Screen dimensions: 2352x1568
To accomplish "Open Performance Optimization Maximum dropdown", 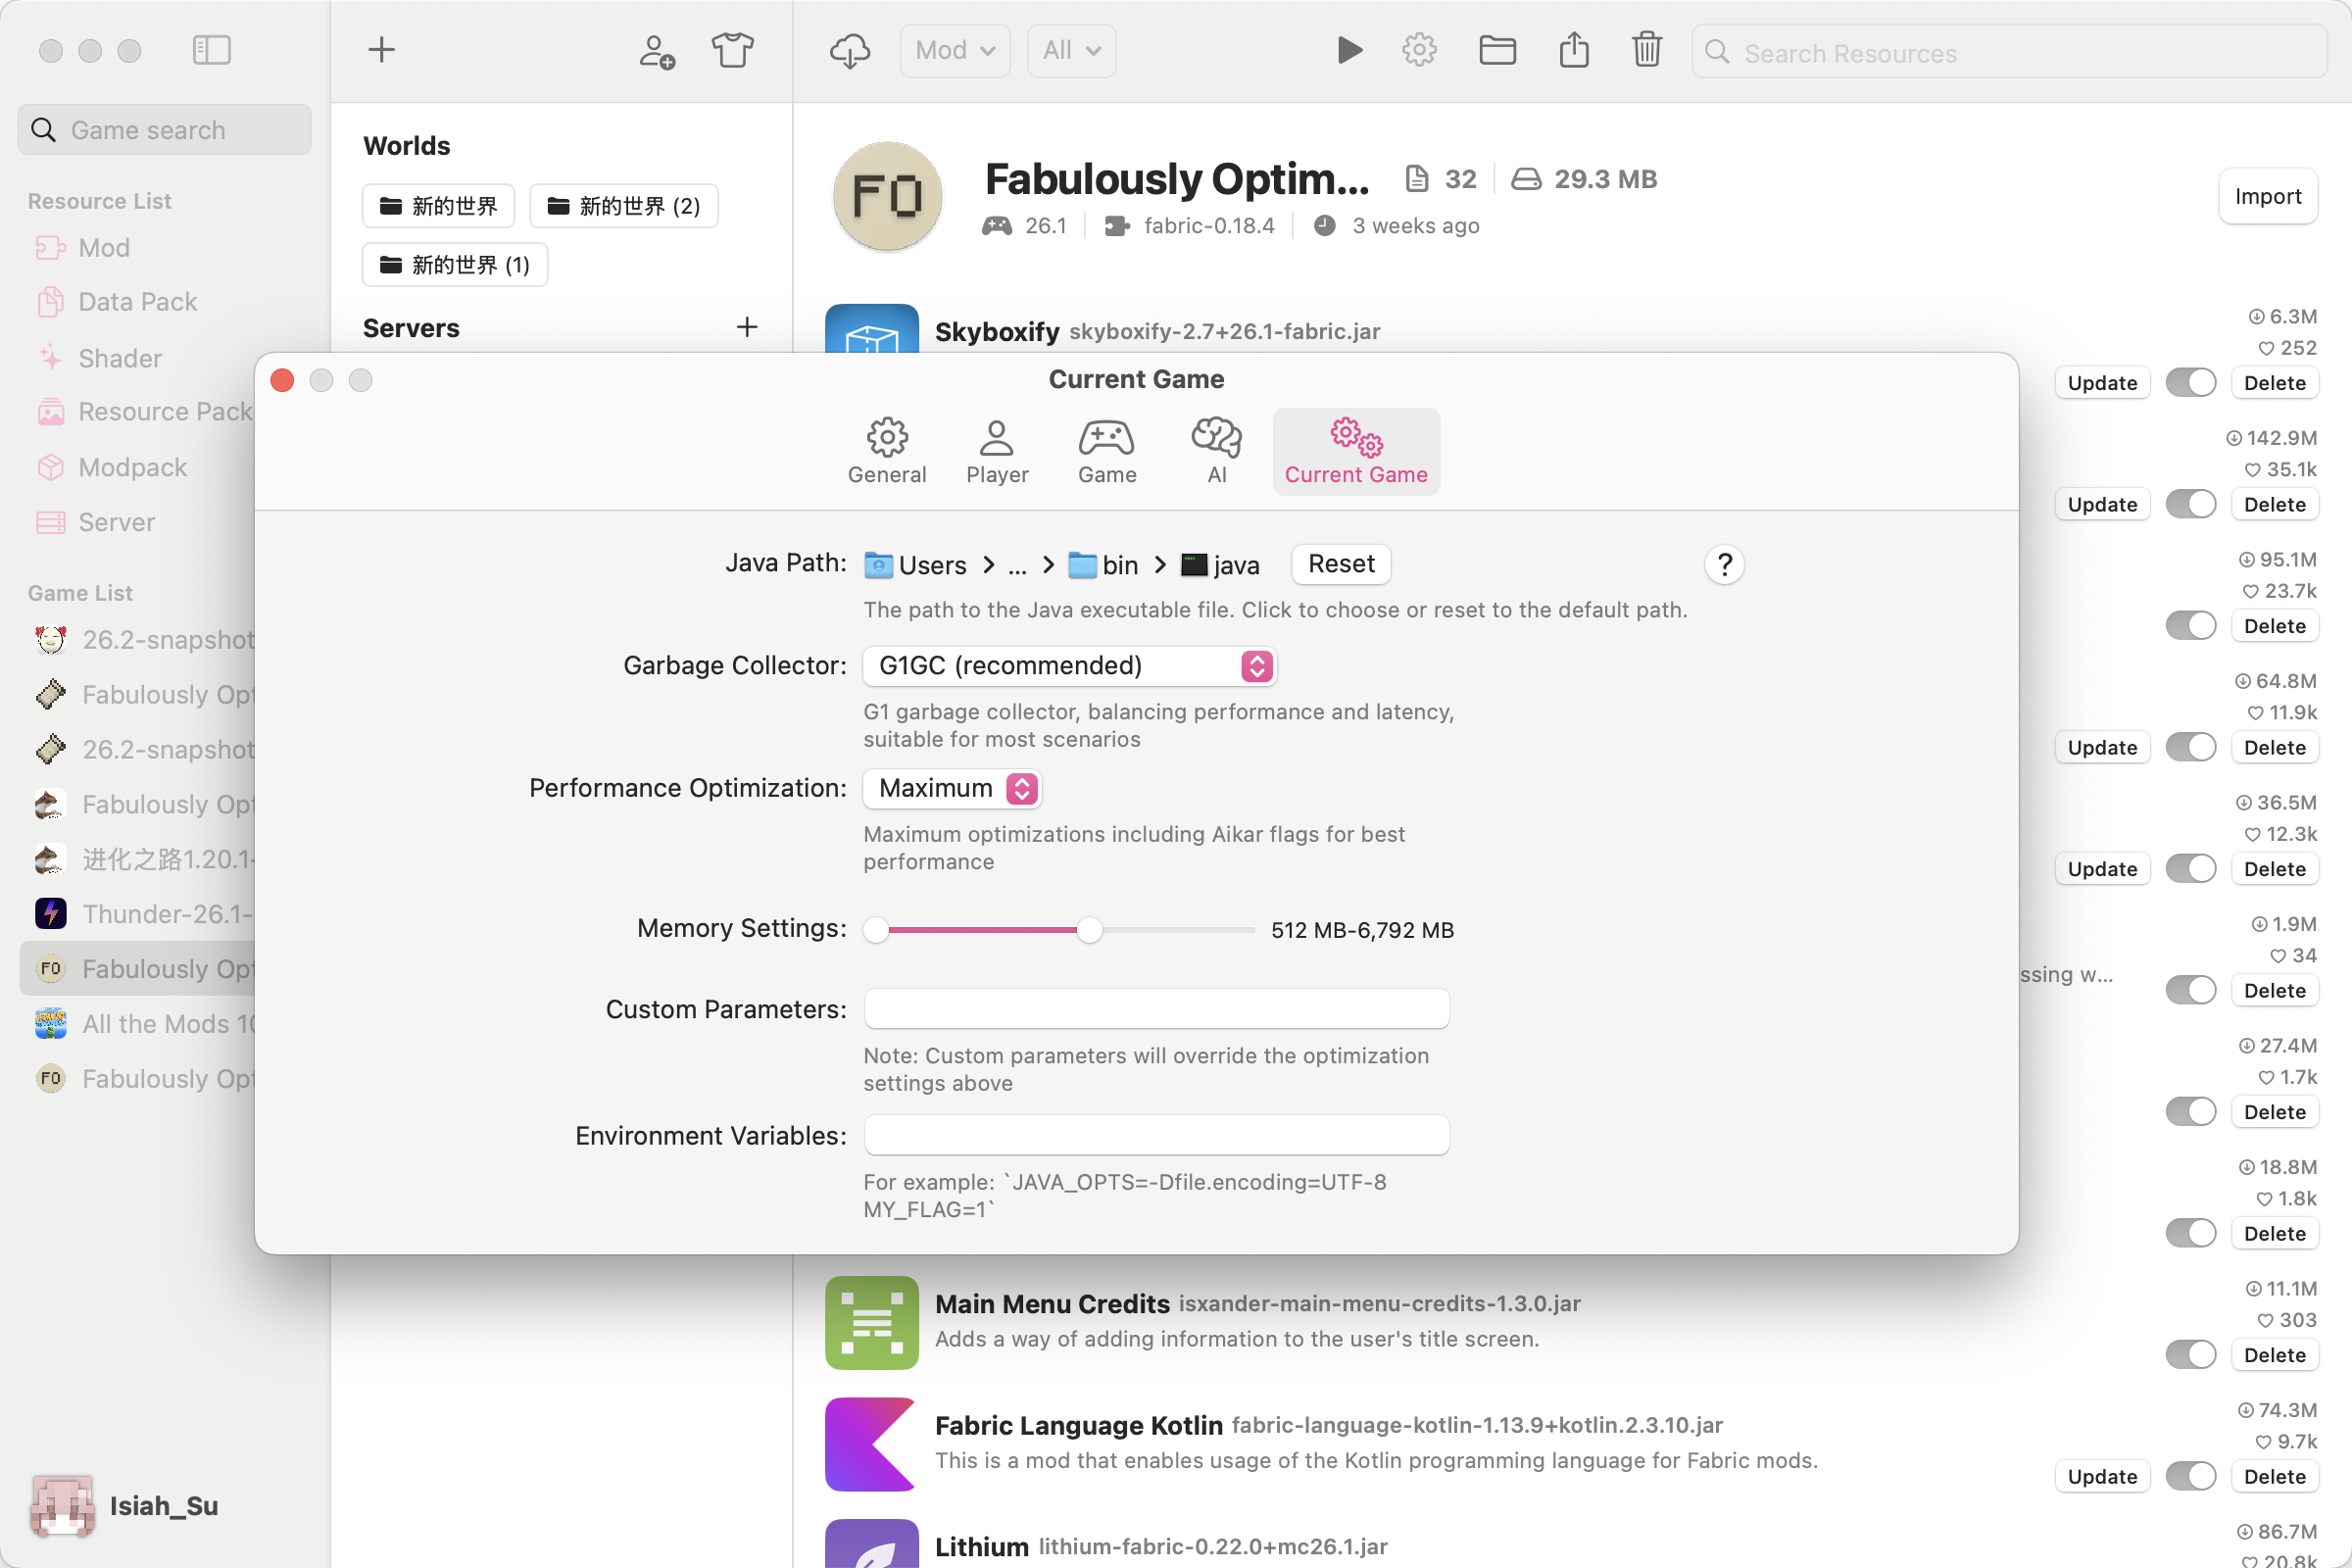I will click(952, 789).
